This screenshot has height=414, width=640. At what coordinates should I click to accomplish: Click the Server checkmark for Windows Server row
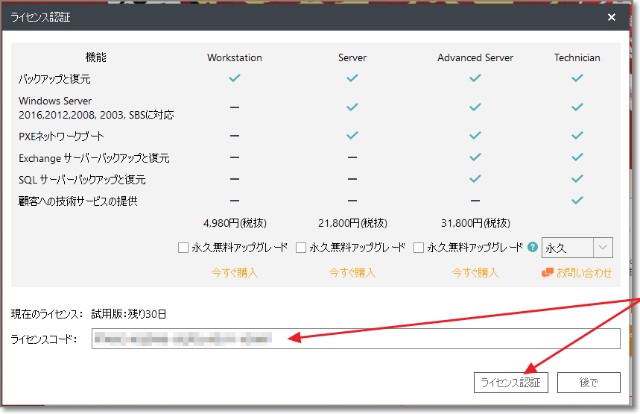[x=351, y=106]
